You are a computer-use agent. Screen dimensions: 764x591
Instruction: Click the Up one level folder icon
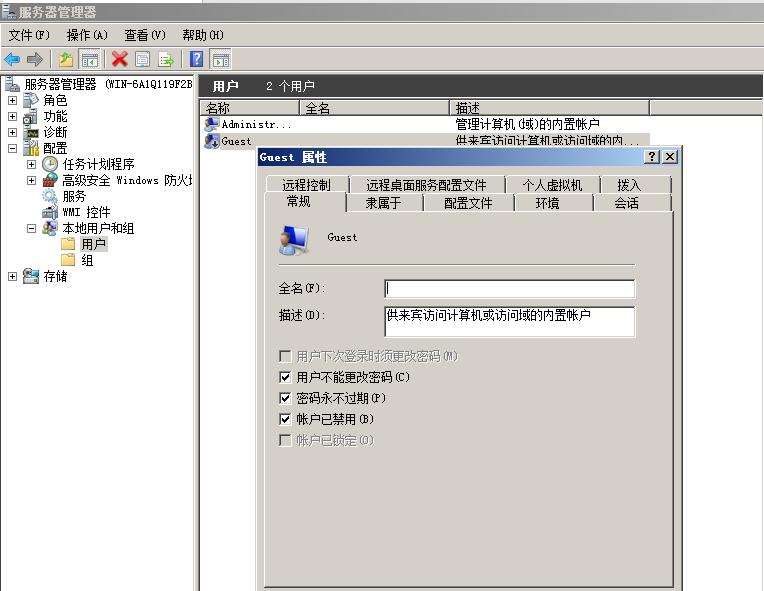[66, 59]
